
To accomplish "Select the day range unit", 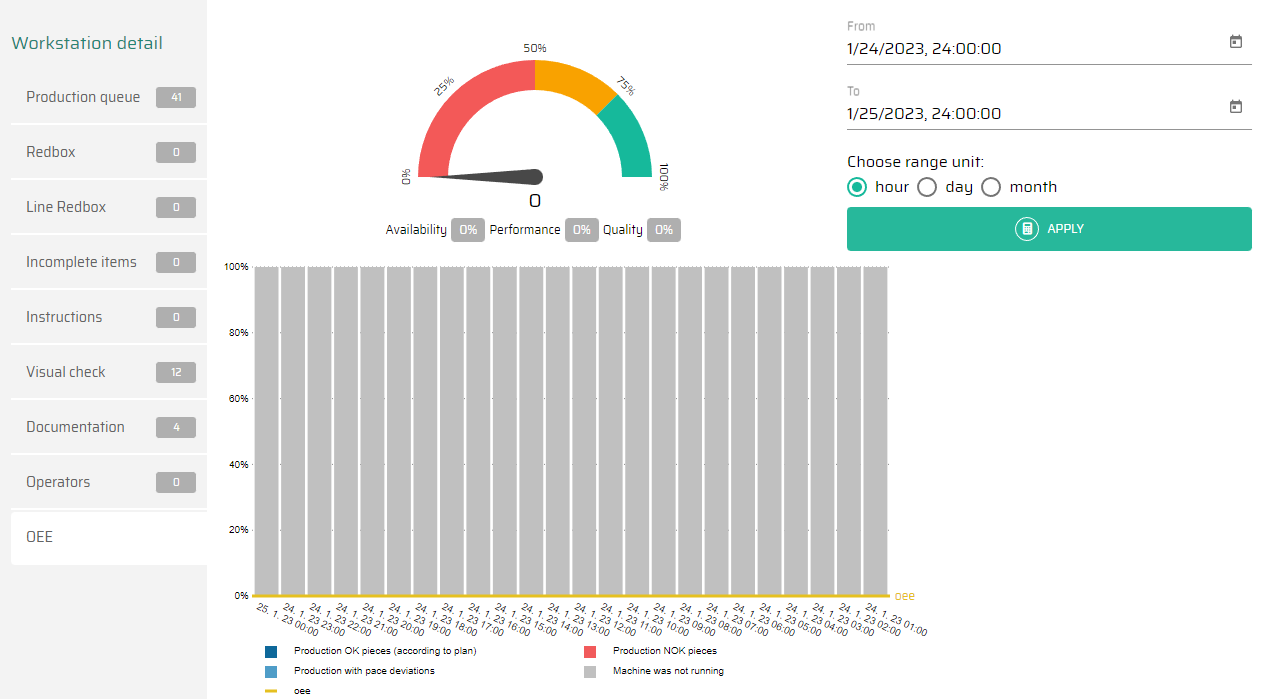I will click(927, 187).
